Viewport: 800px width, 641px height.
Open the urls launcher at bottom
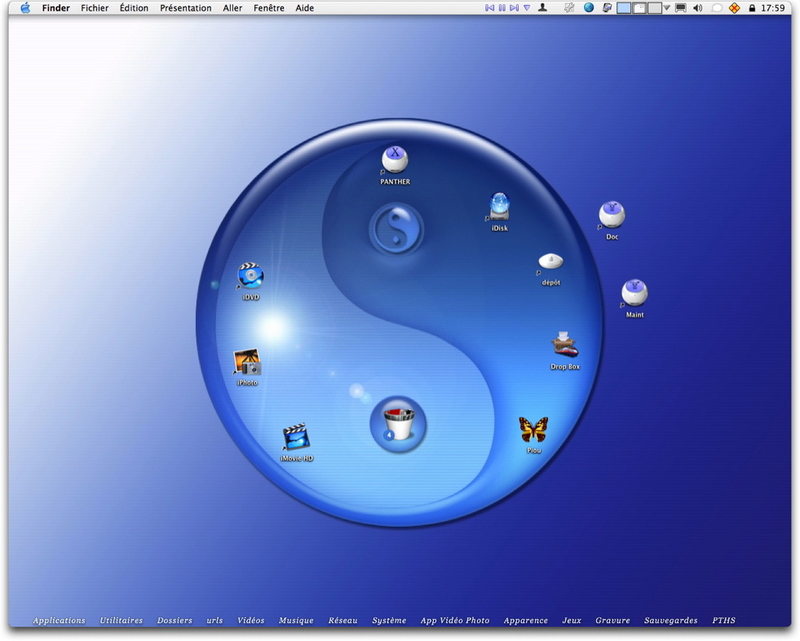pyautogui.click(x=214, y=621)
